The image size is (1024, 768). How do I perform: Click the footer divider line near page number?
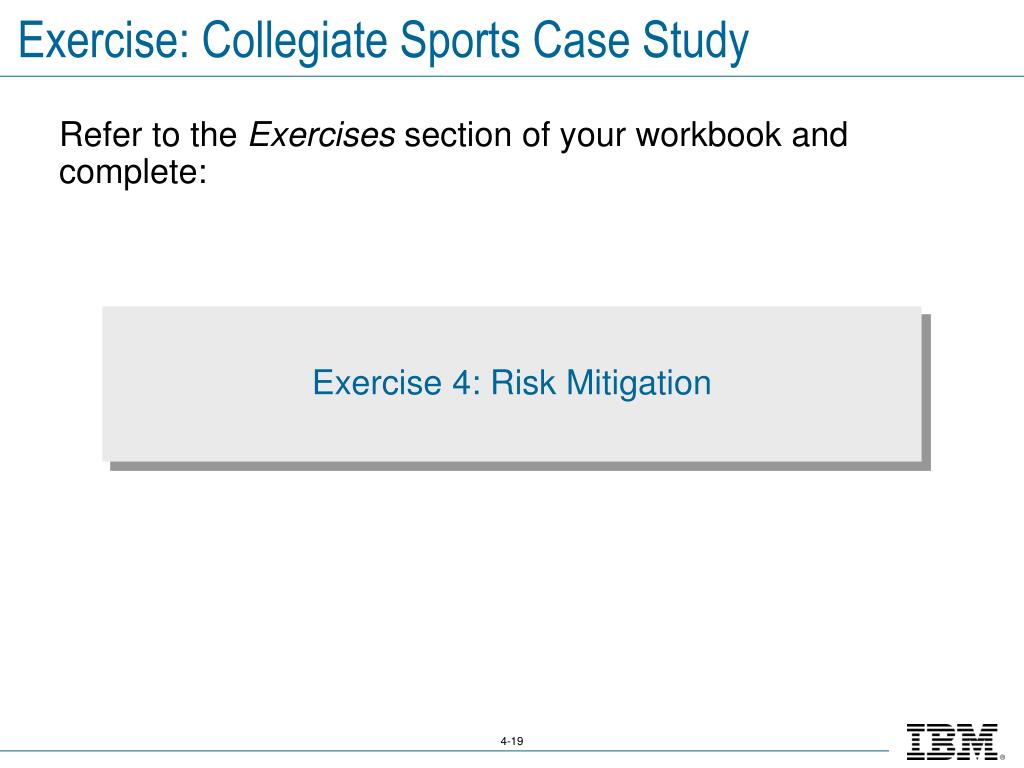pos(444,750)
